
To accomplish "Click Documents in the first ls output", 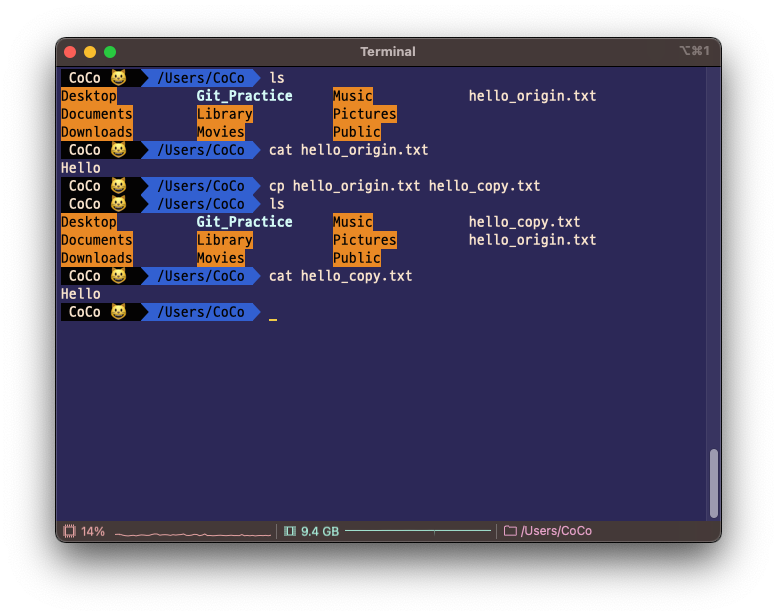I will (x=97, y=114).
